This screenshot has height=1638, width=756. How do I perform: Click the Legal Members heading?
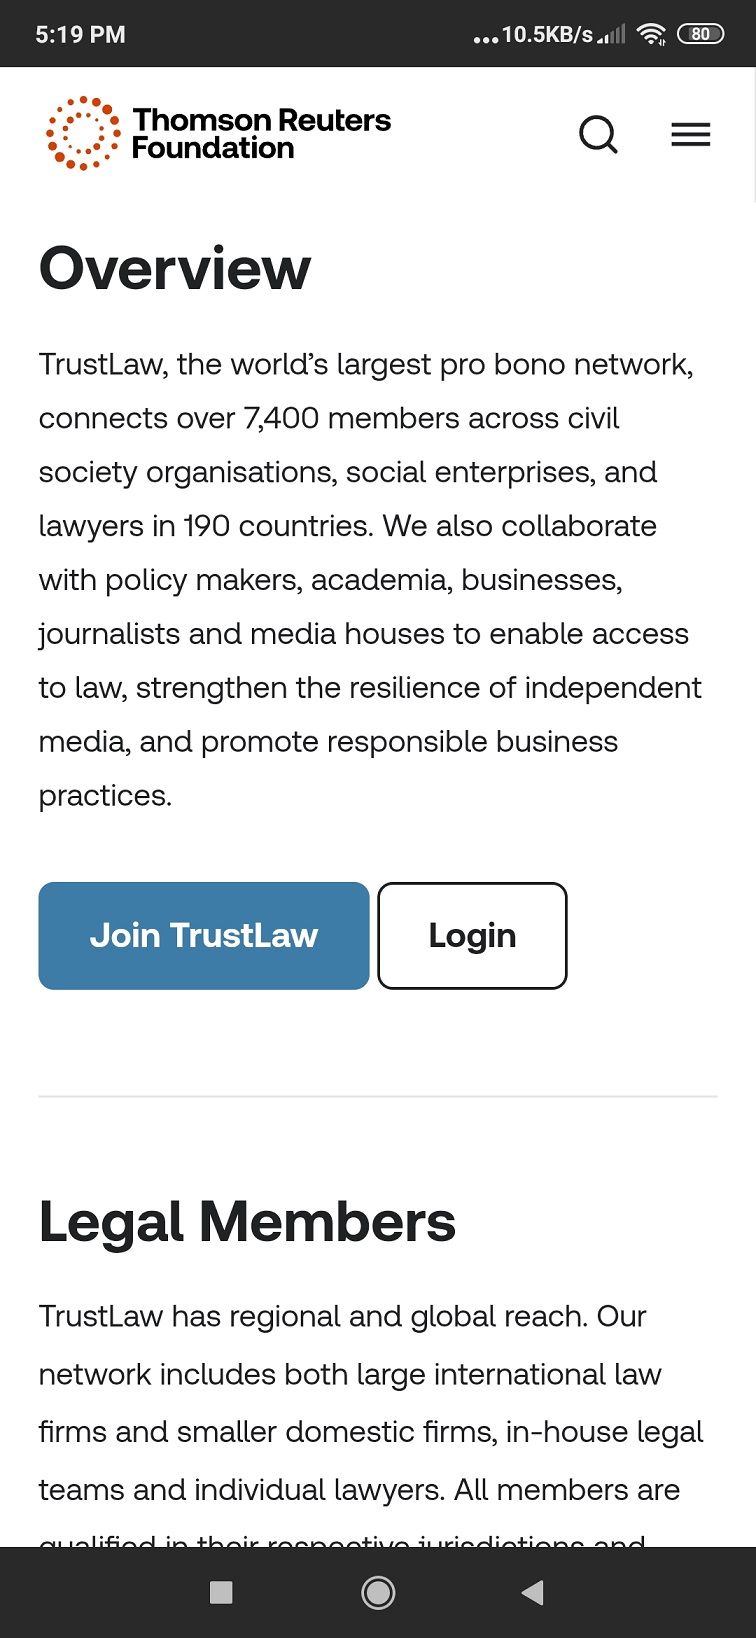point(247,1221)
